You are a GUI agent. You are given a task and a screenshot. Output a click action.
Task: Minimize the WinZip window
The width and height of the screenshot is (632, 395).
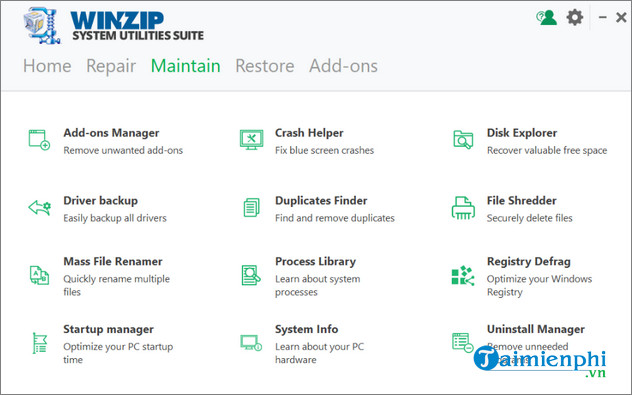(603, 17)
